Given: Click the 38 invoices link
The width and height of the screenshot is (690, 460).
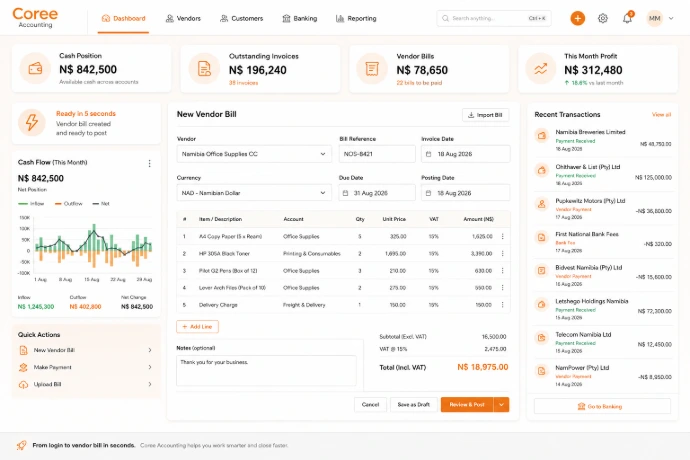Looking at the screenshot, I should [243, 83].
